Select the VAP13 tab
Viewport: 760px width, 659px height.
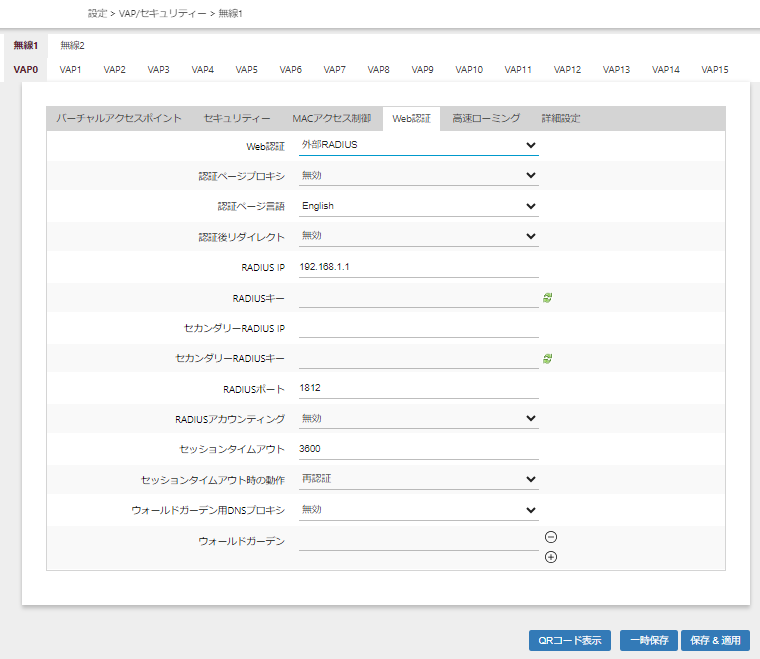[617, 70]
